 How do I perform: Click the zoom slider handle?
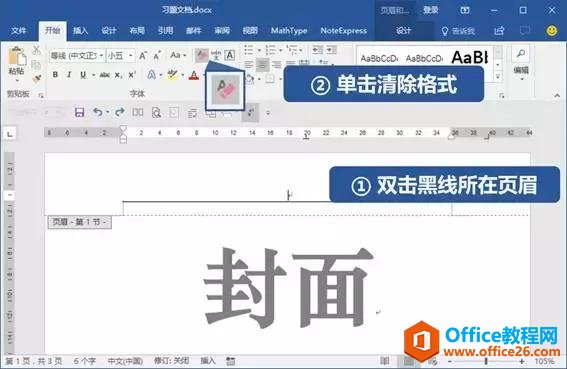tap(486, 361)
